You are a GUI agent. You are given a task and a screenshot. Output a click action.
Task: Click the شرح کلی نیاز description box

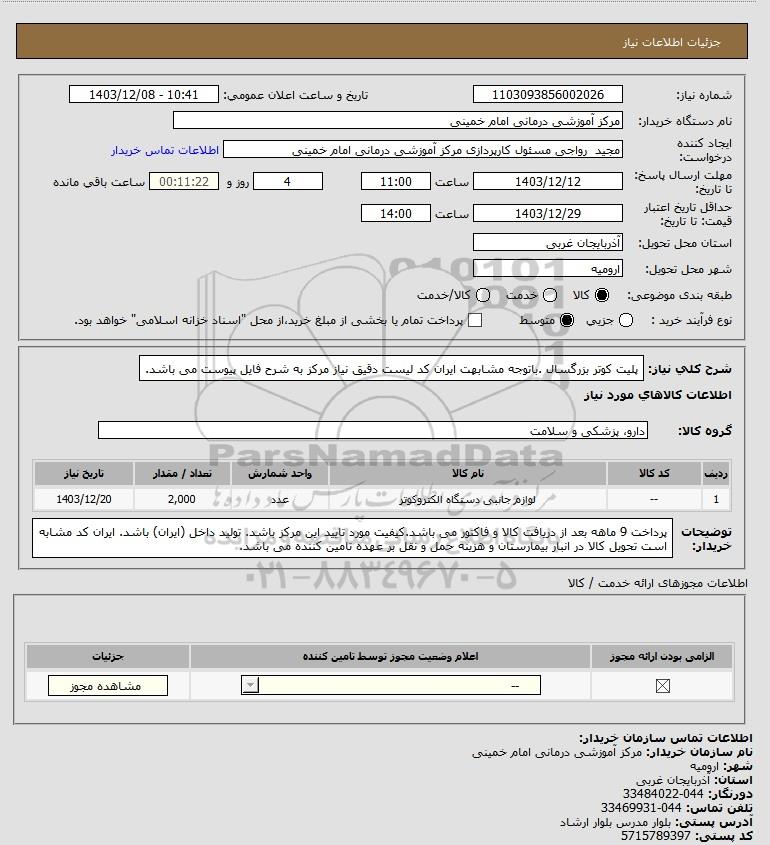[x=391, y=369]
